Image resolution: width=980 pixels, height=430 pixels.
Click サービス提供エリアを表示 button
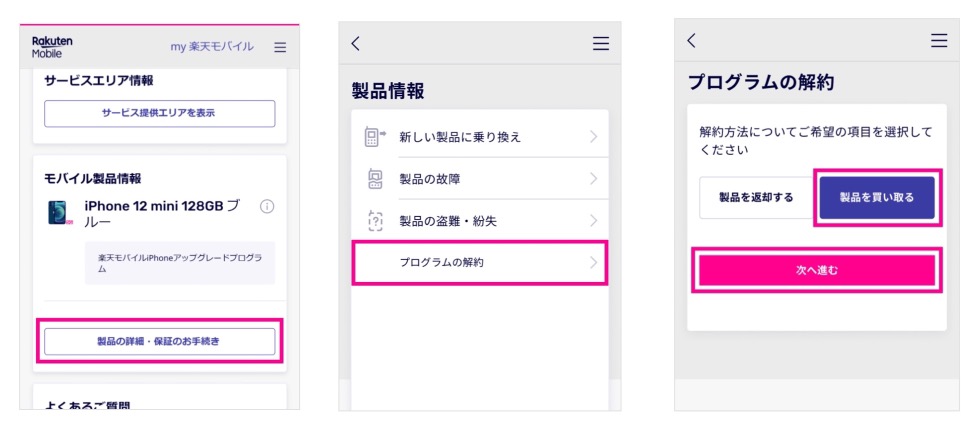[x=159, y=113]
